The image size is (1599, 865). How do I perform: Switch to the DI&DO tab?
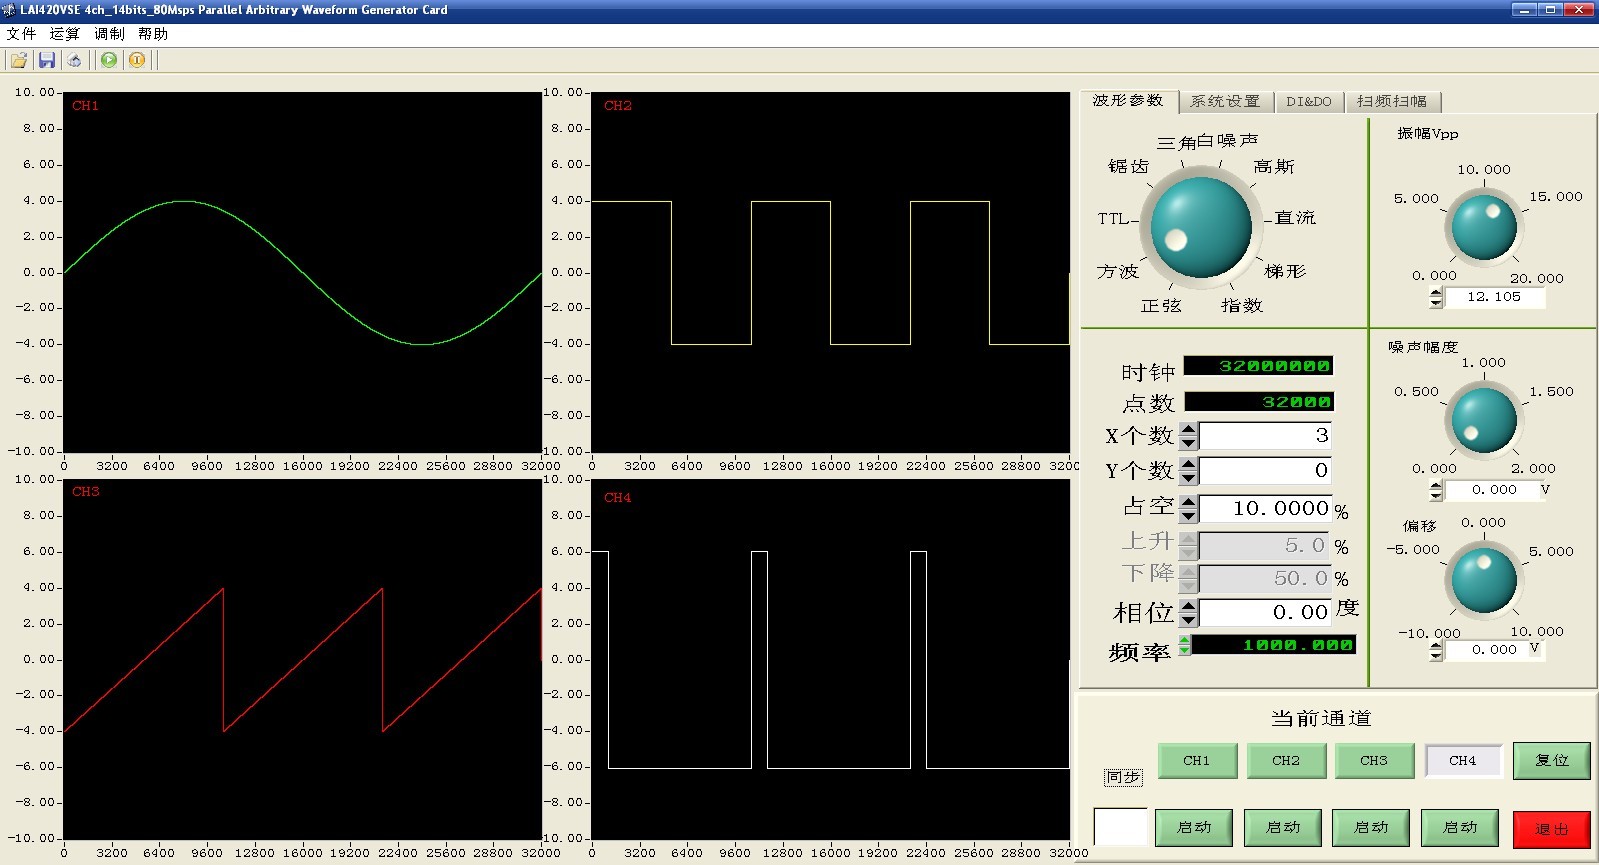click(x=1309, y=102)
